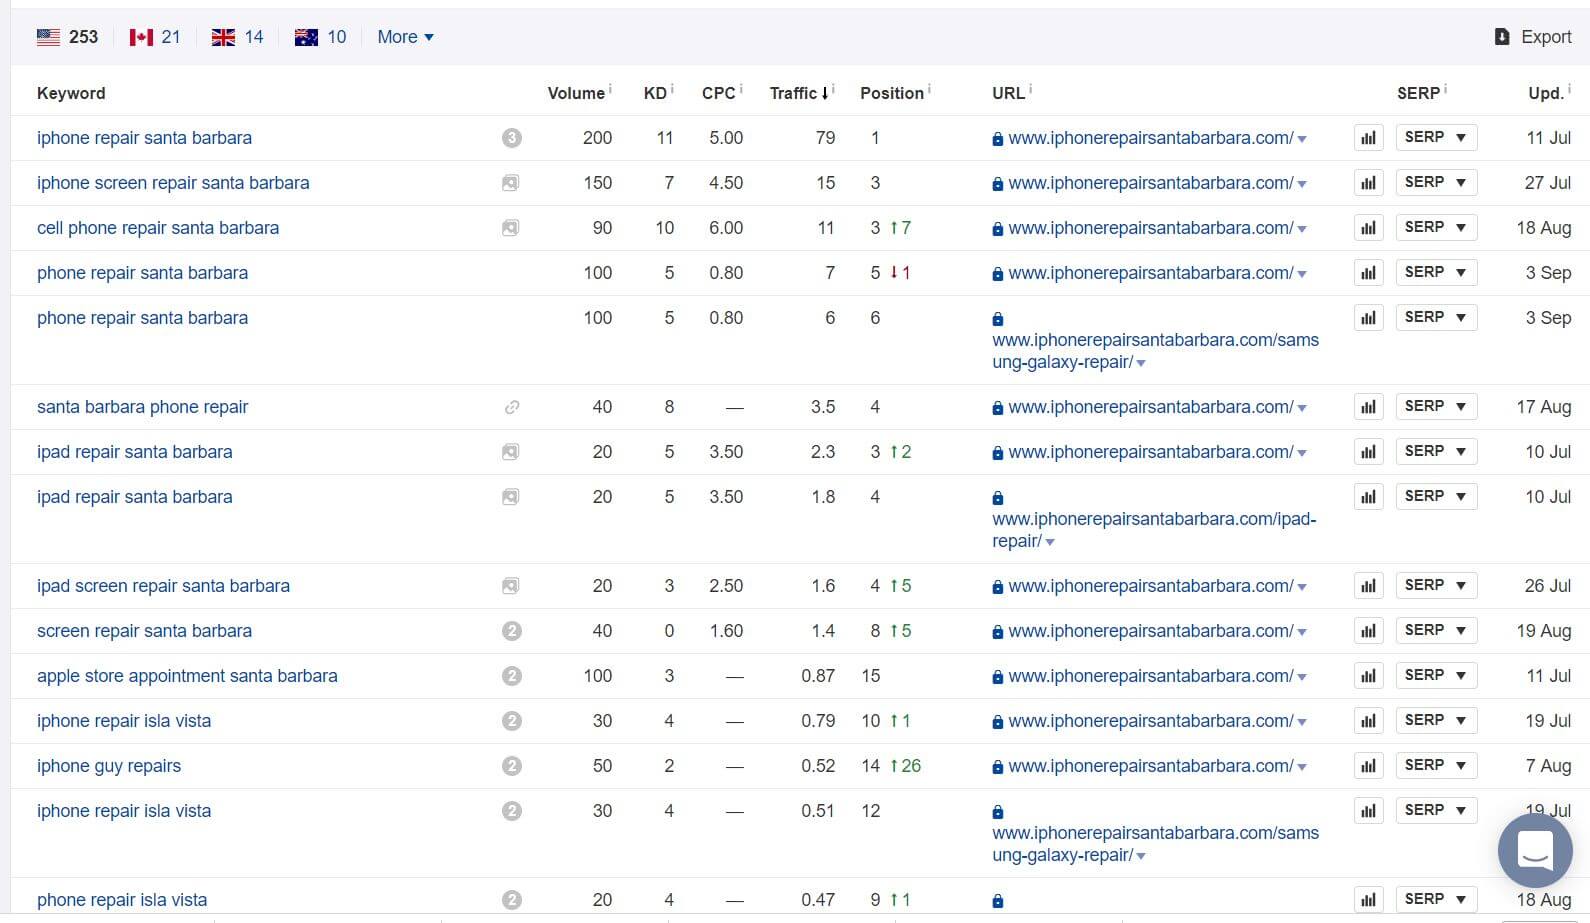The image size is (1590, 923).
Task: Select the Australia 10 country tab
Action: tap(321, 37)
